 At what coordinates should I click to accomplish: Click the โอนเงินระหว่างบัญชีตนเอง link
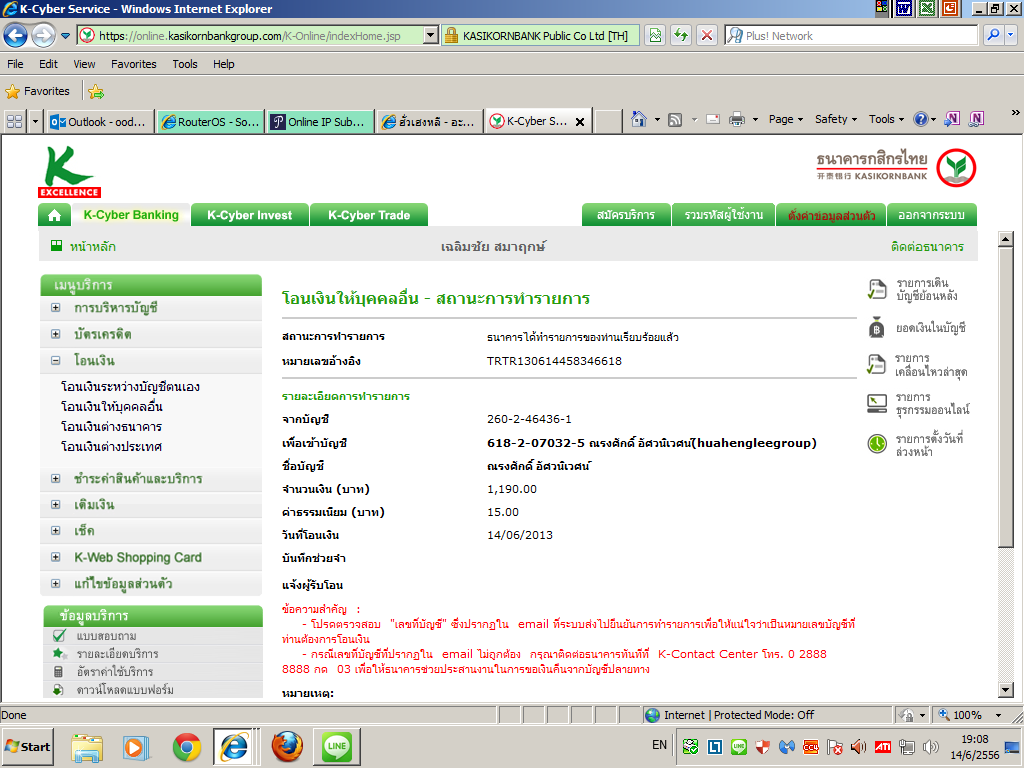click(x=130, y=387)
